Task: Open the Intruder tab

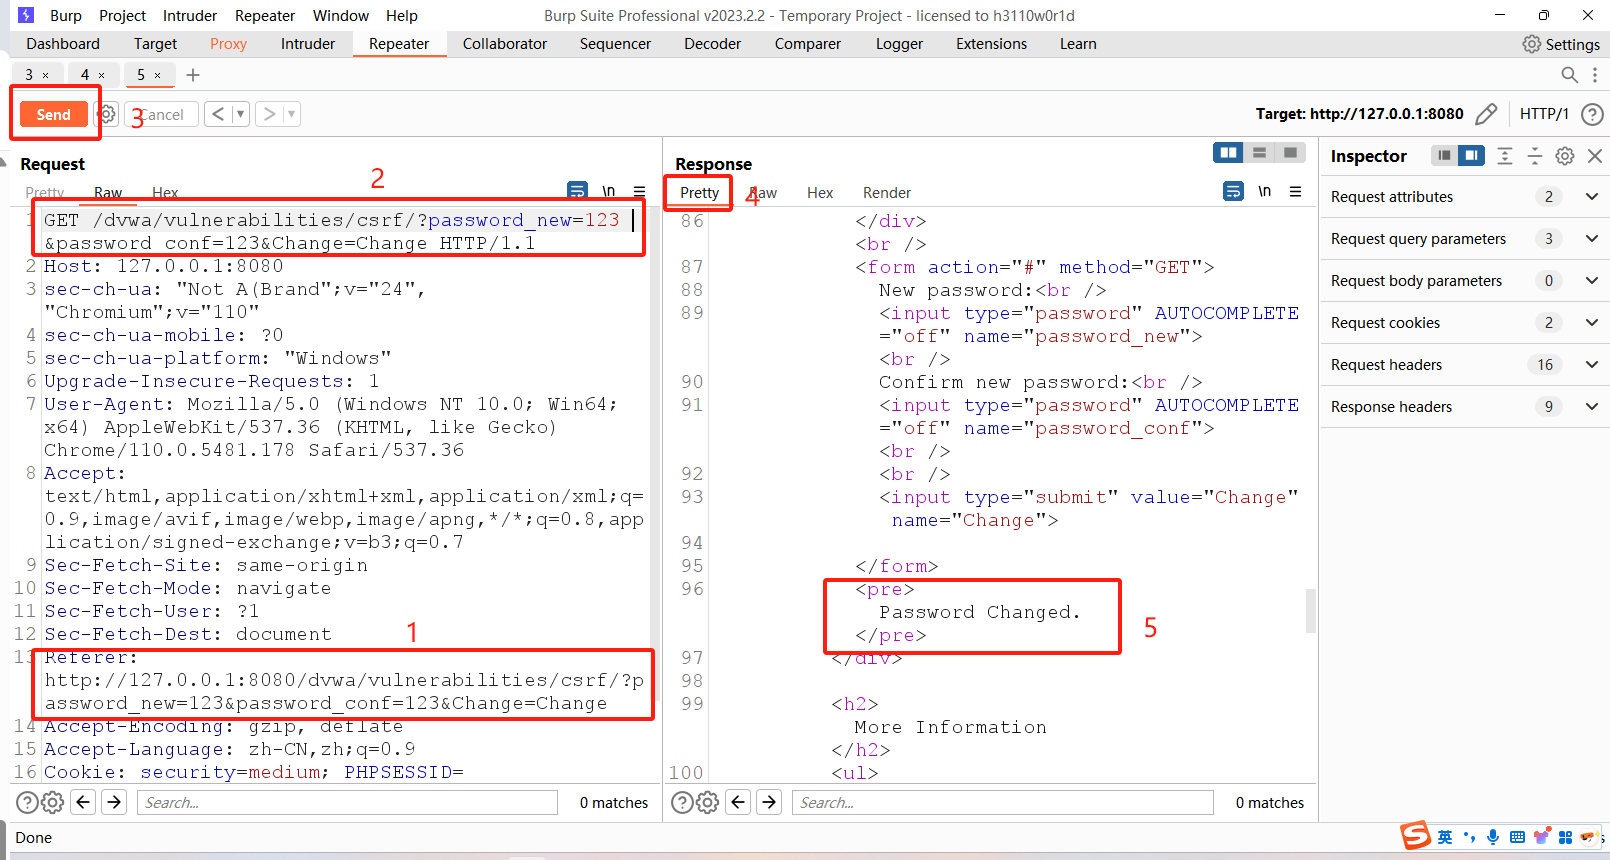Action: coord(308,44)
